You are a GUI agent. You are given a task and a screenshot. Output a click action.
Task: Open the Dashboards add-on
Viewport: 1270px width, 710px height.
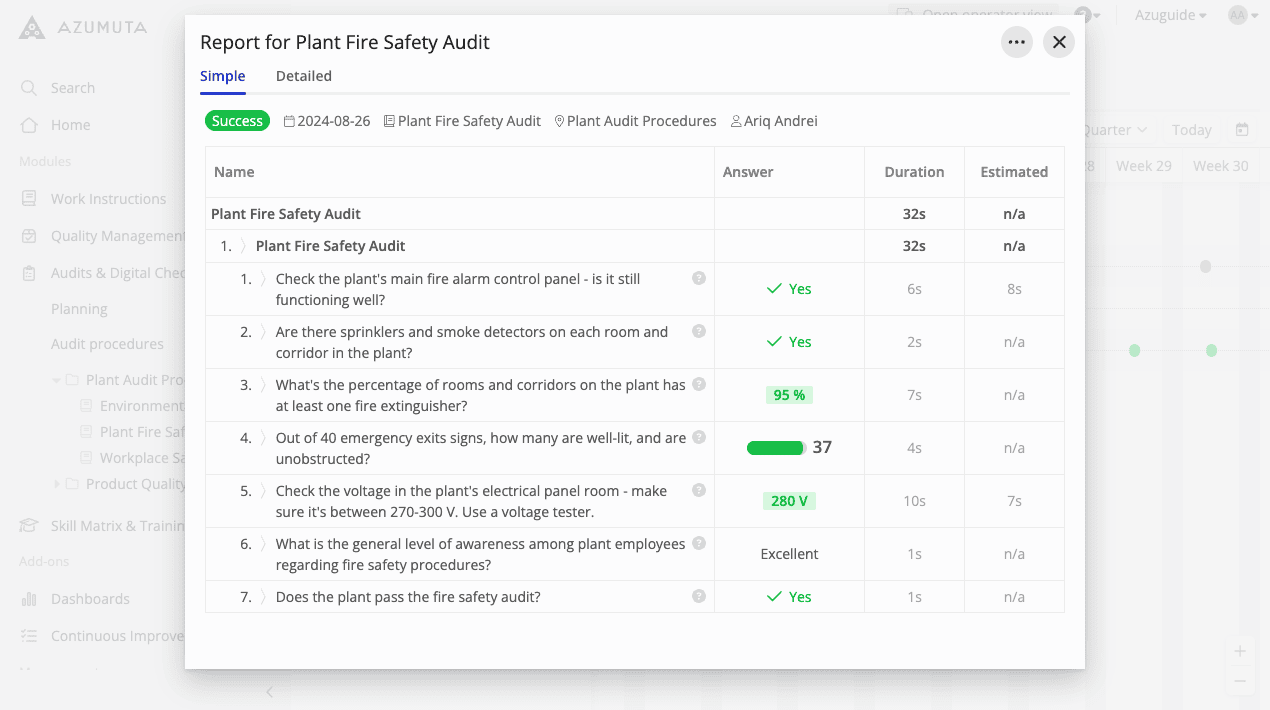coord(90,598)
